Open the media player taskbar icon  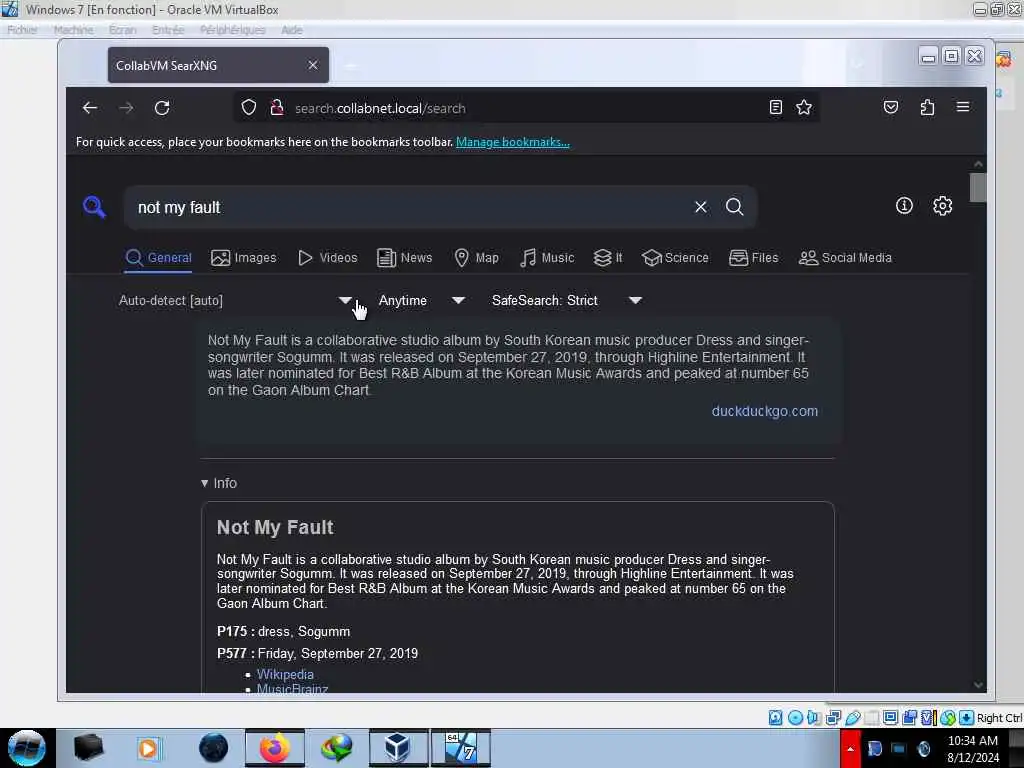tap(148, 748)
